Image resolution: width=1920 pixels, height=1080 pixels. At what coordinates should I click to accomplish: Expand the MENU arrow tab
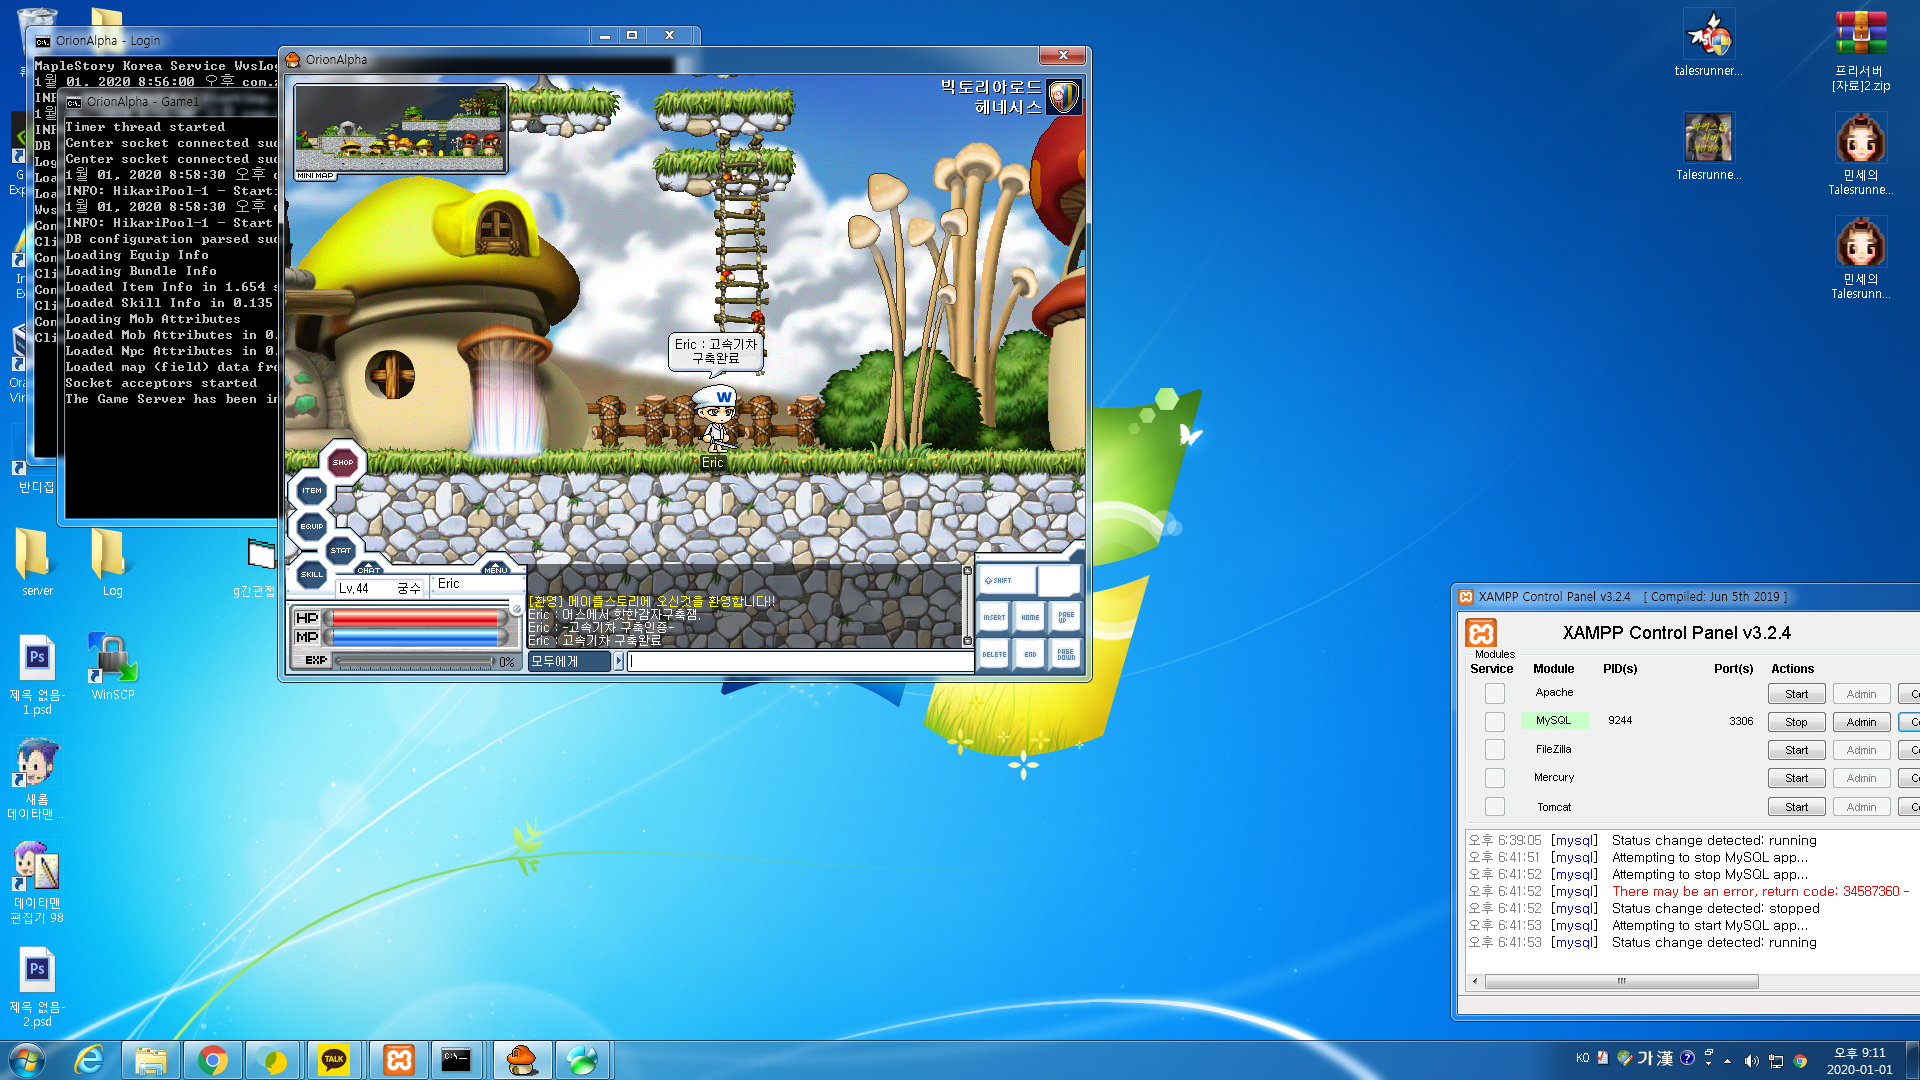(x=496, y=568)
